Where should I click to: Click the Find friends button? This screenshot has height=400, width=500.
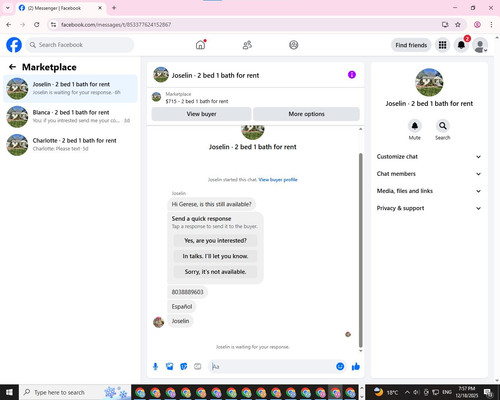point(411,45)
